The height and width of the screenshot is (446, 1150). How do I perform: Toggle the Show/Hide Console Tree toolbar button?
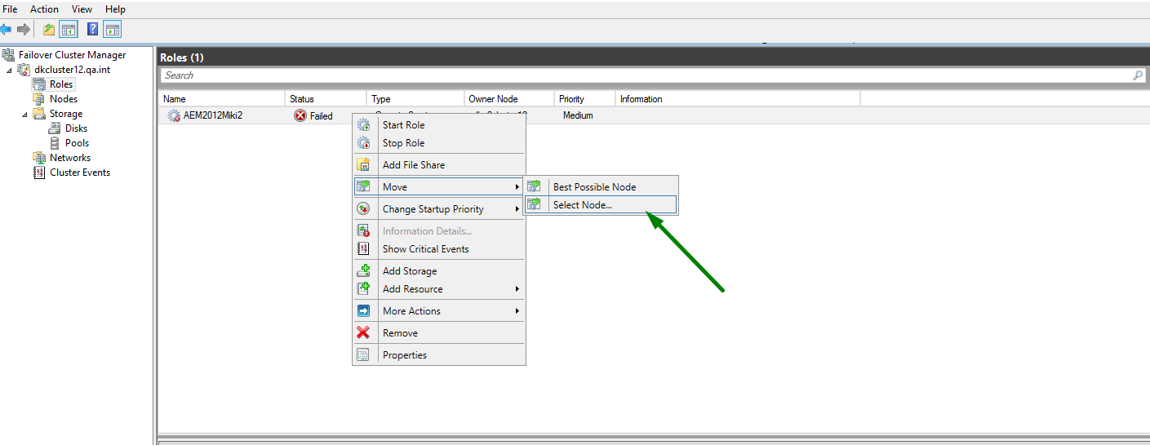(68, 29)
